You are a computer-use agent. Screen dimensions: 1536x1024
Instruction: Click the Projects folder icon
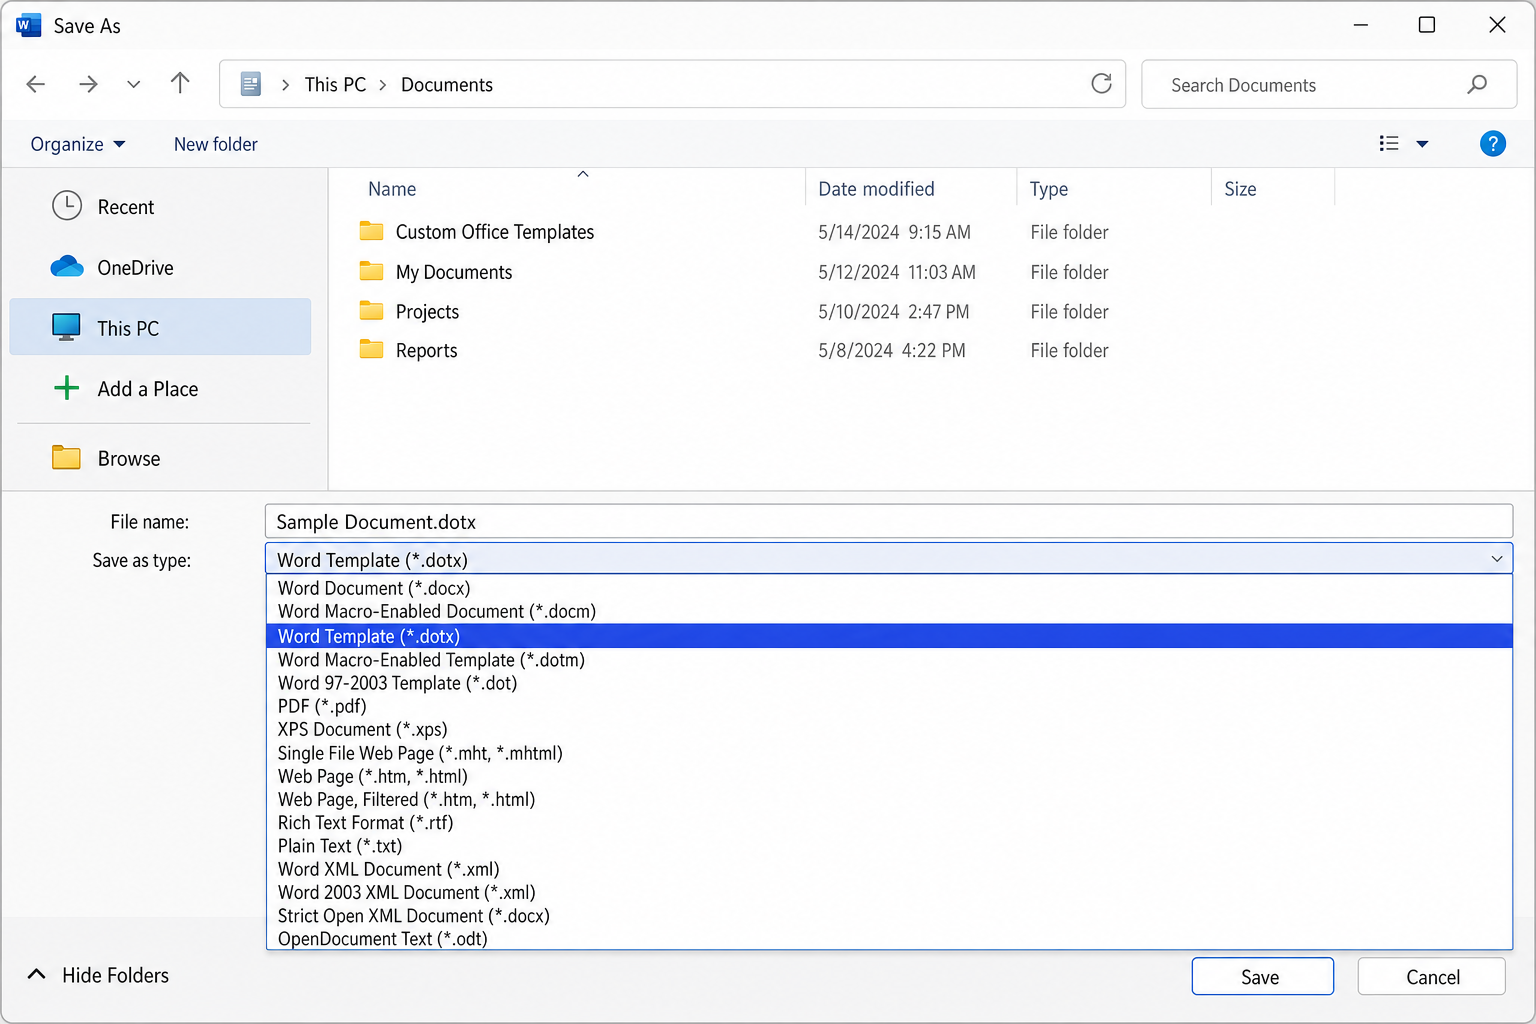coord(371,310)
